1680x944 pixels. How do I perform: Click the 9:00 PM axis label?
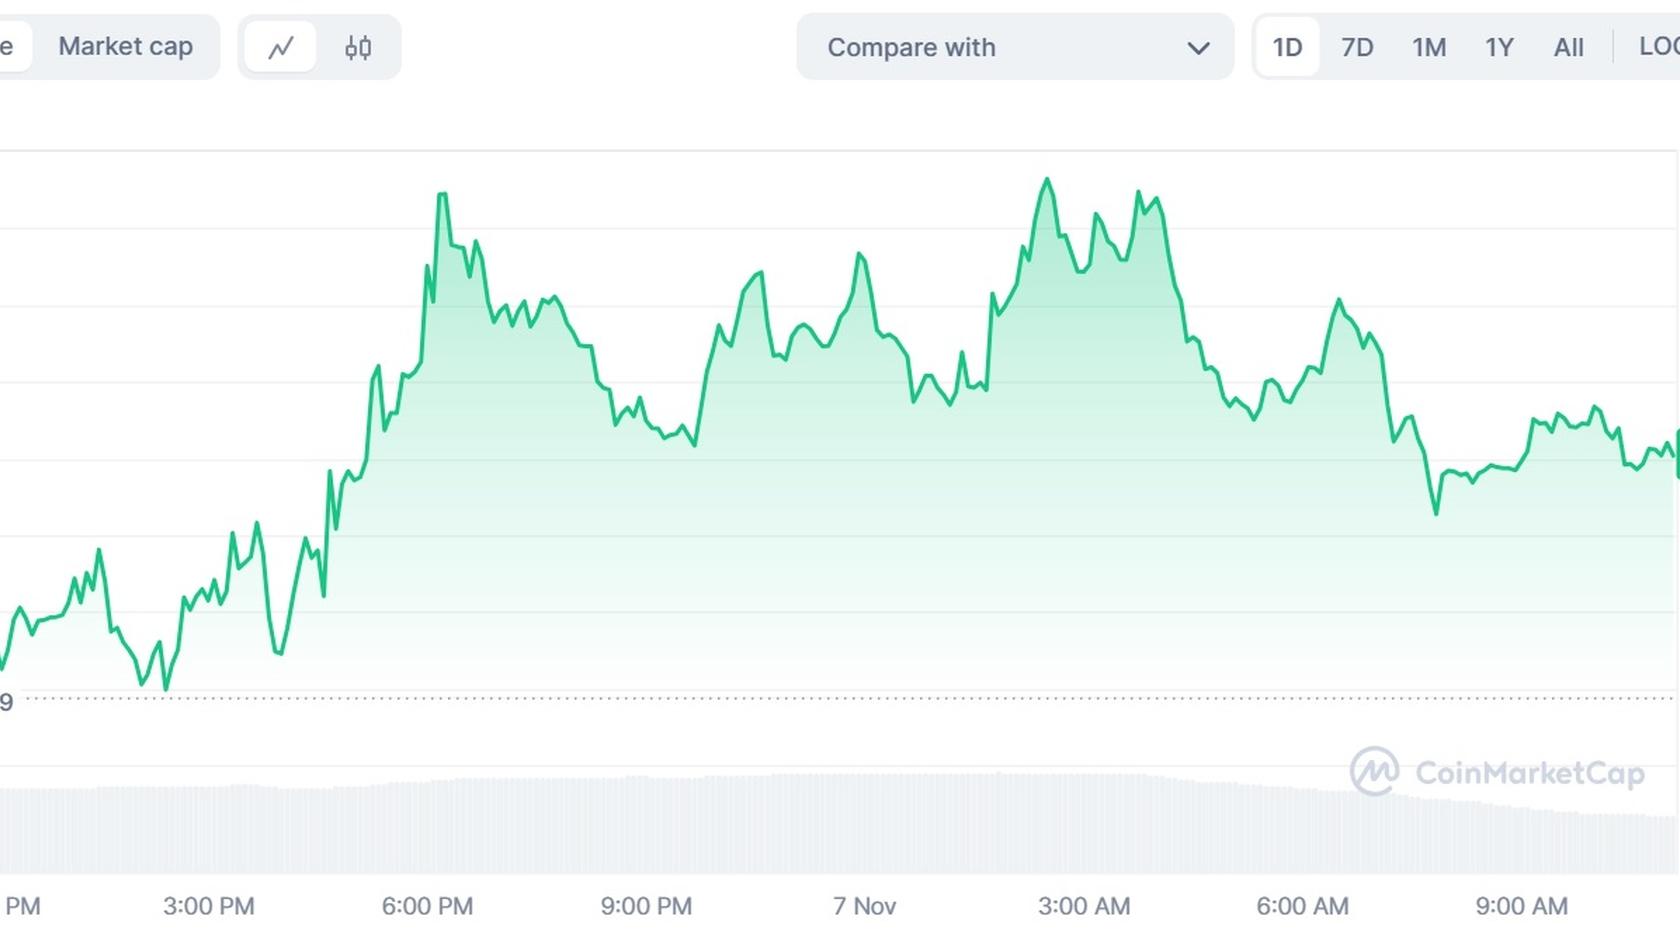coord(646,906)
